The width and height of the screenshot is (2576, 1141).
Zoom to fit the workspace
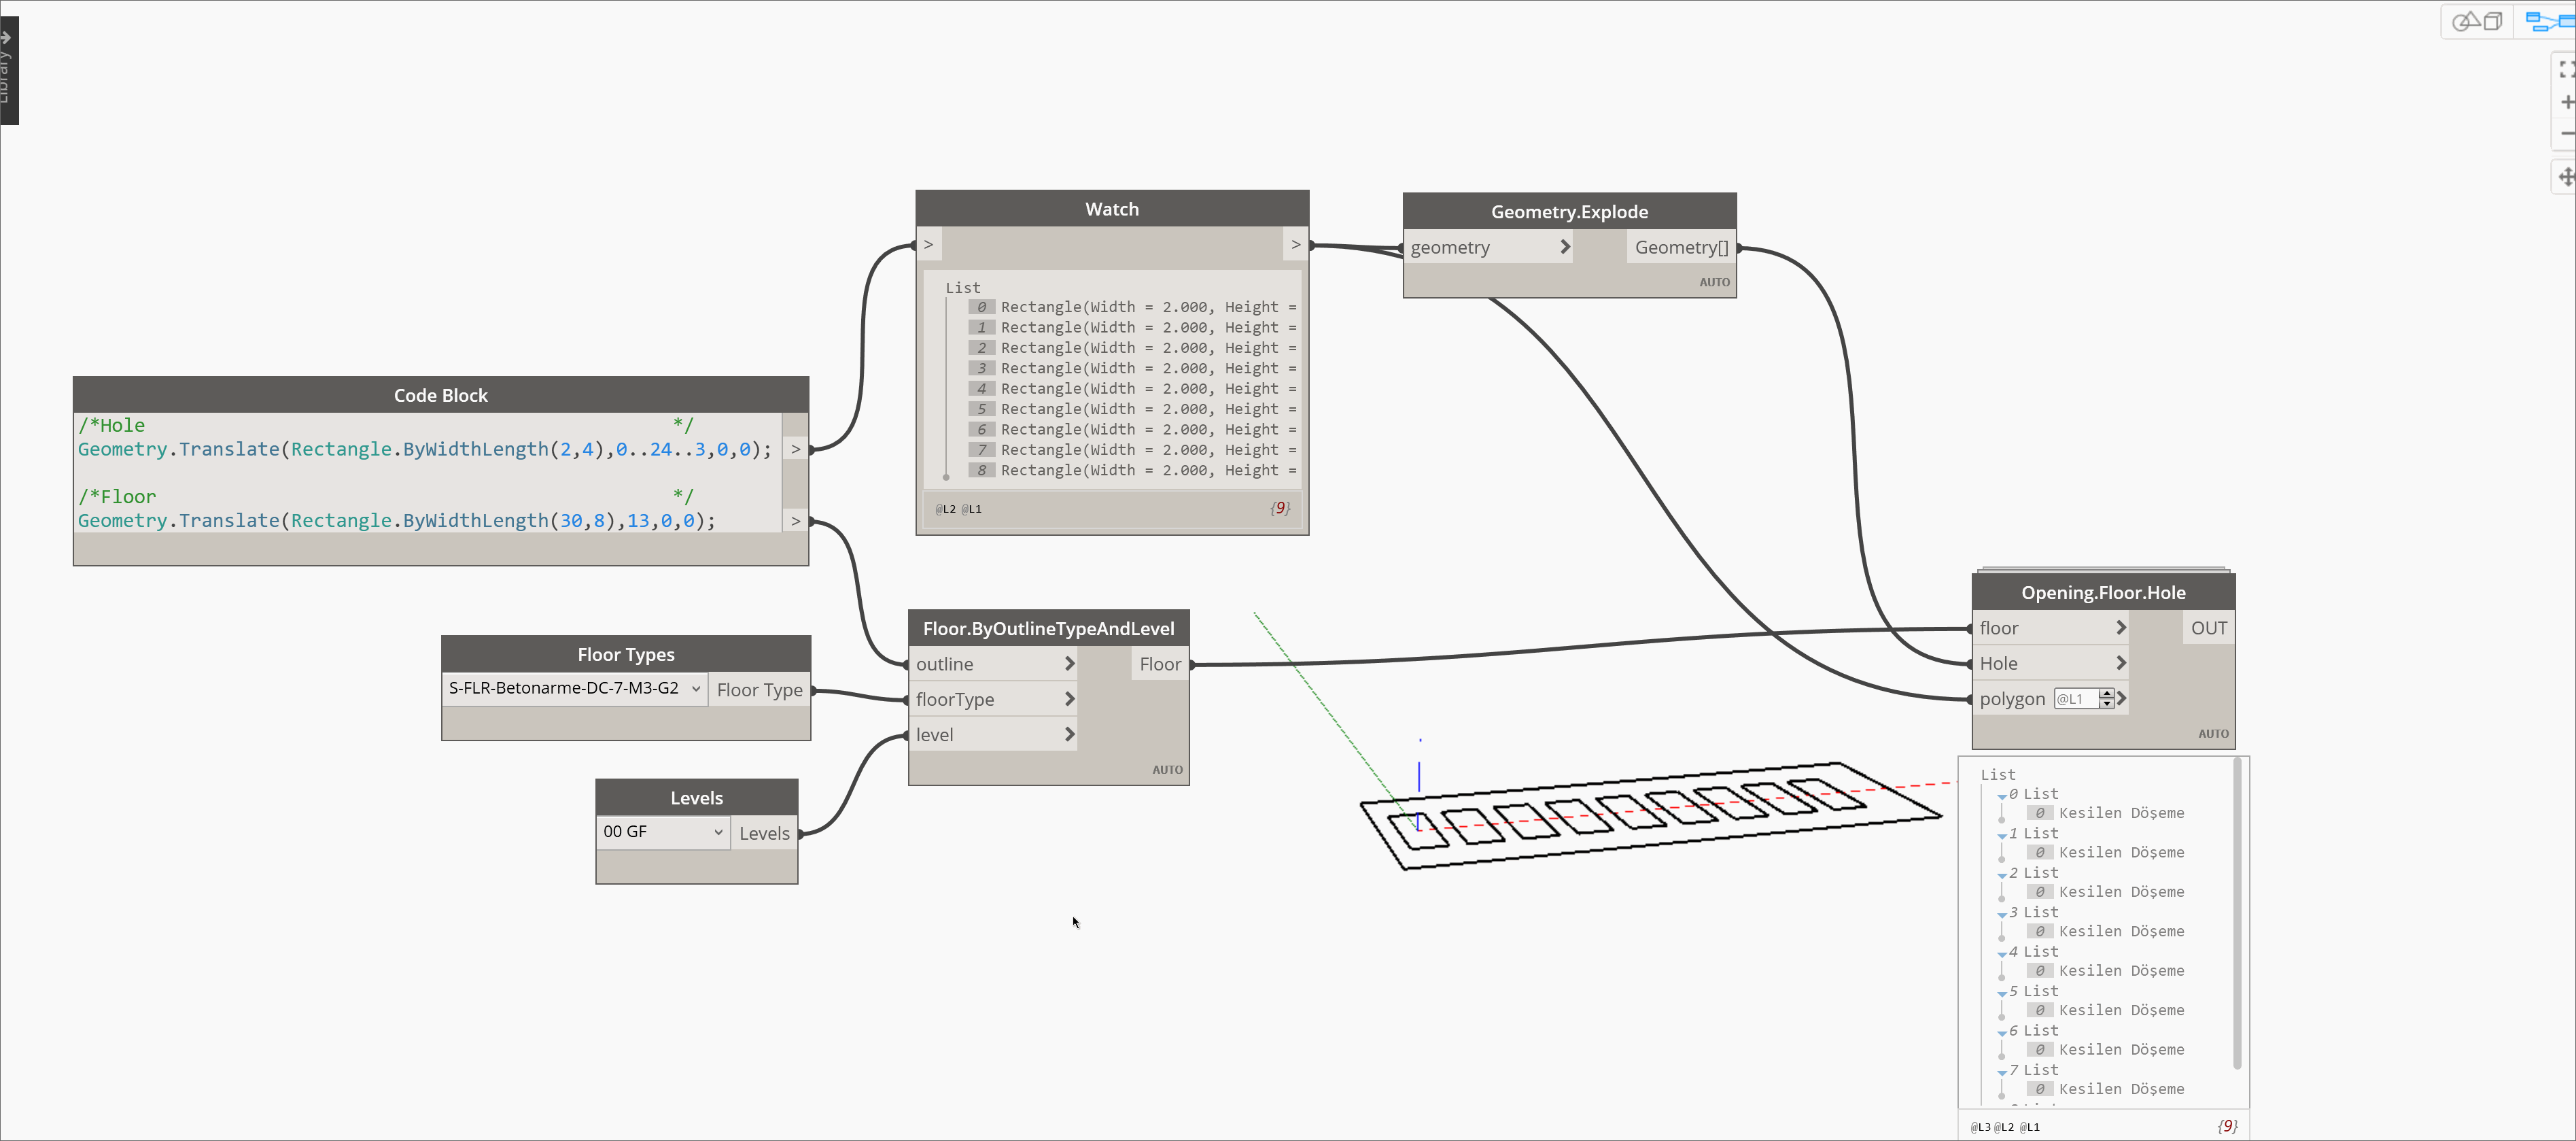click(x=2566, y=69)
